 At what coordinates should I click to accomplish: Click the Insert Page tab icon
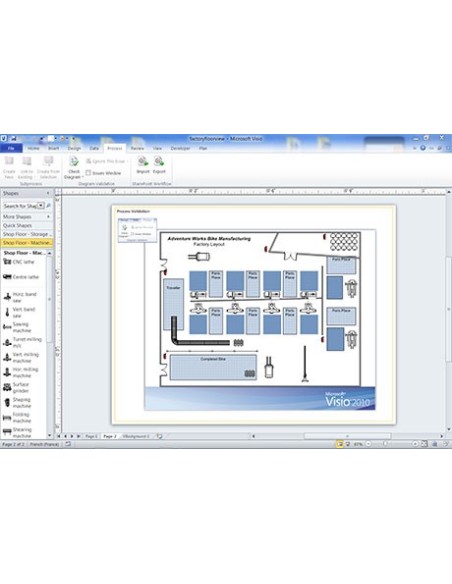[159, 436]
